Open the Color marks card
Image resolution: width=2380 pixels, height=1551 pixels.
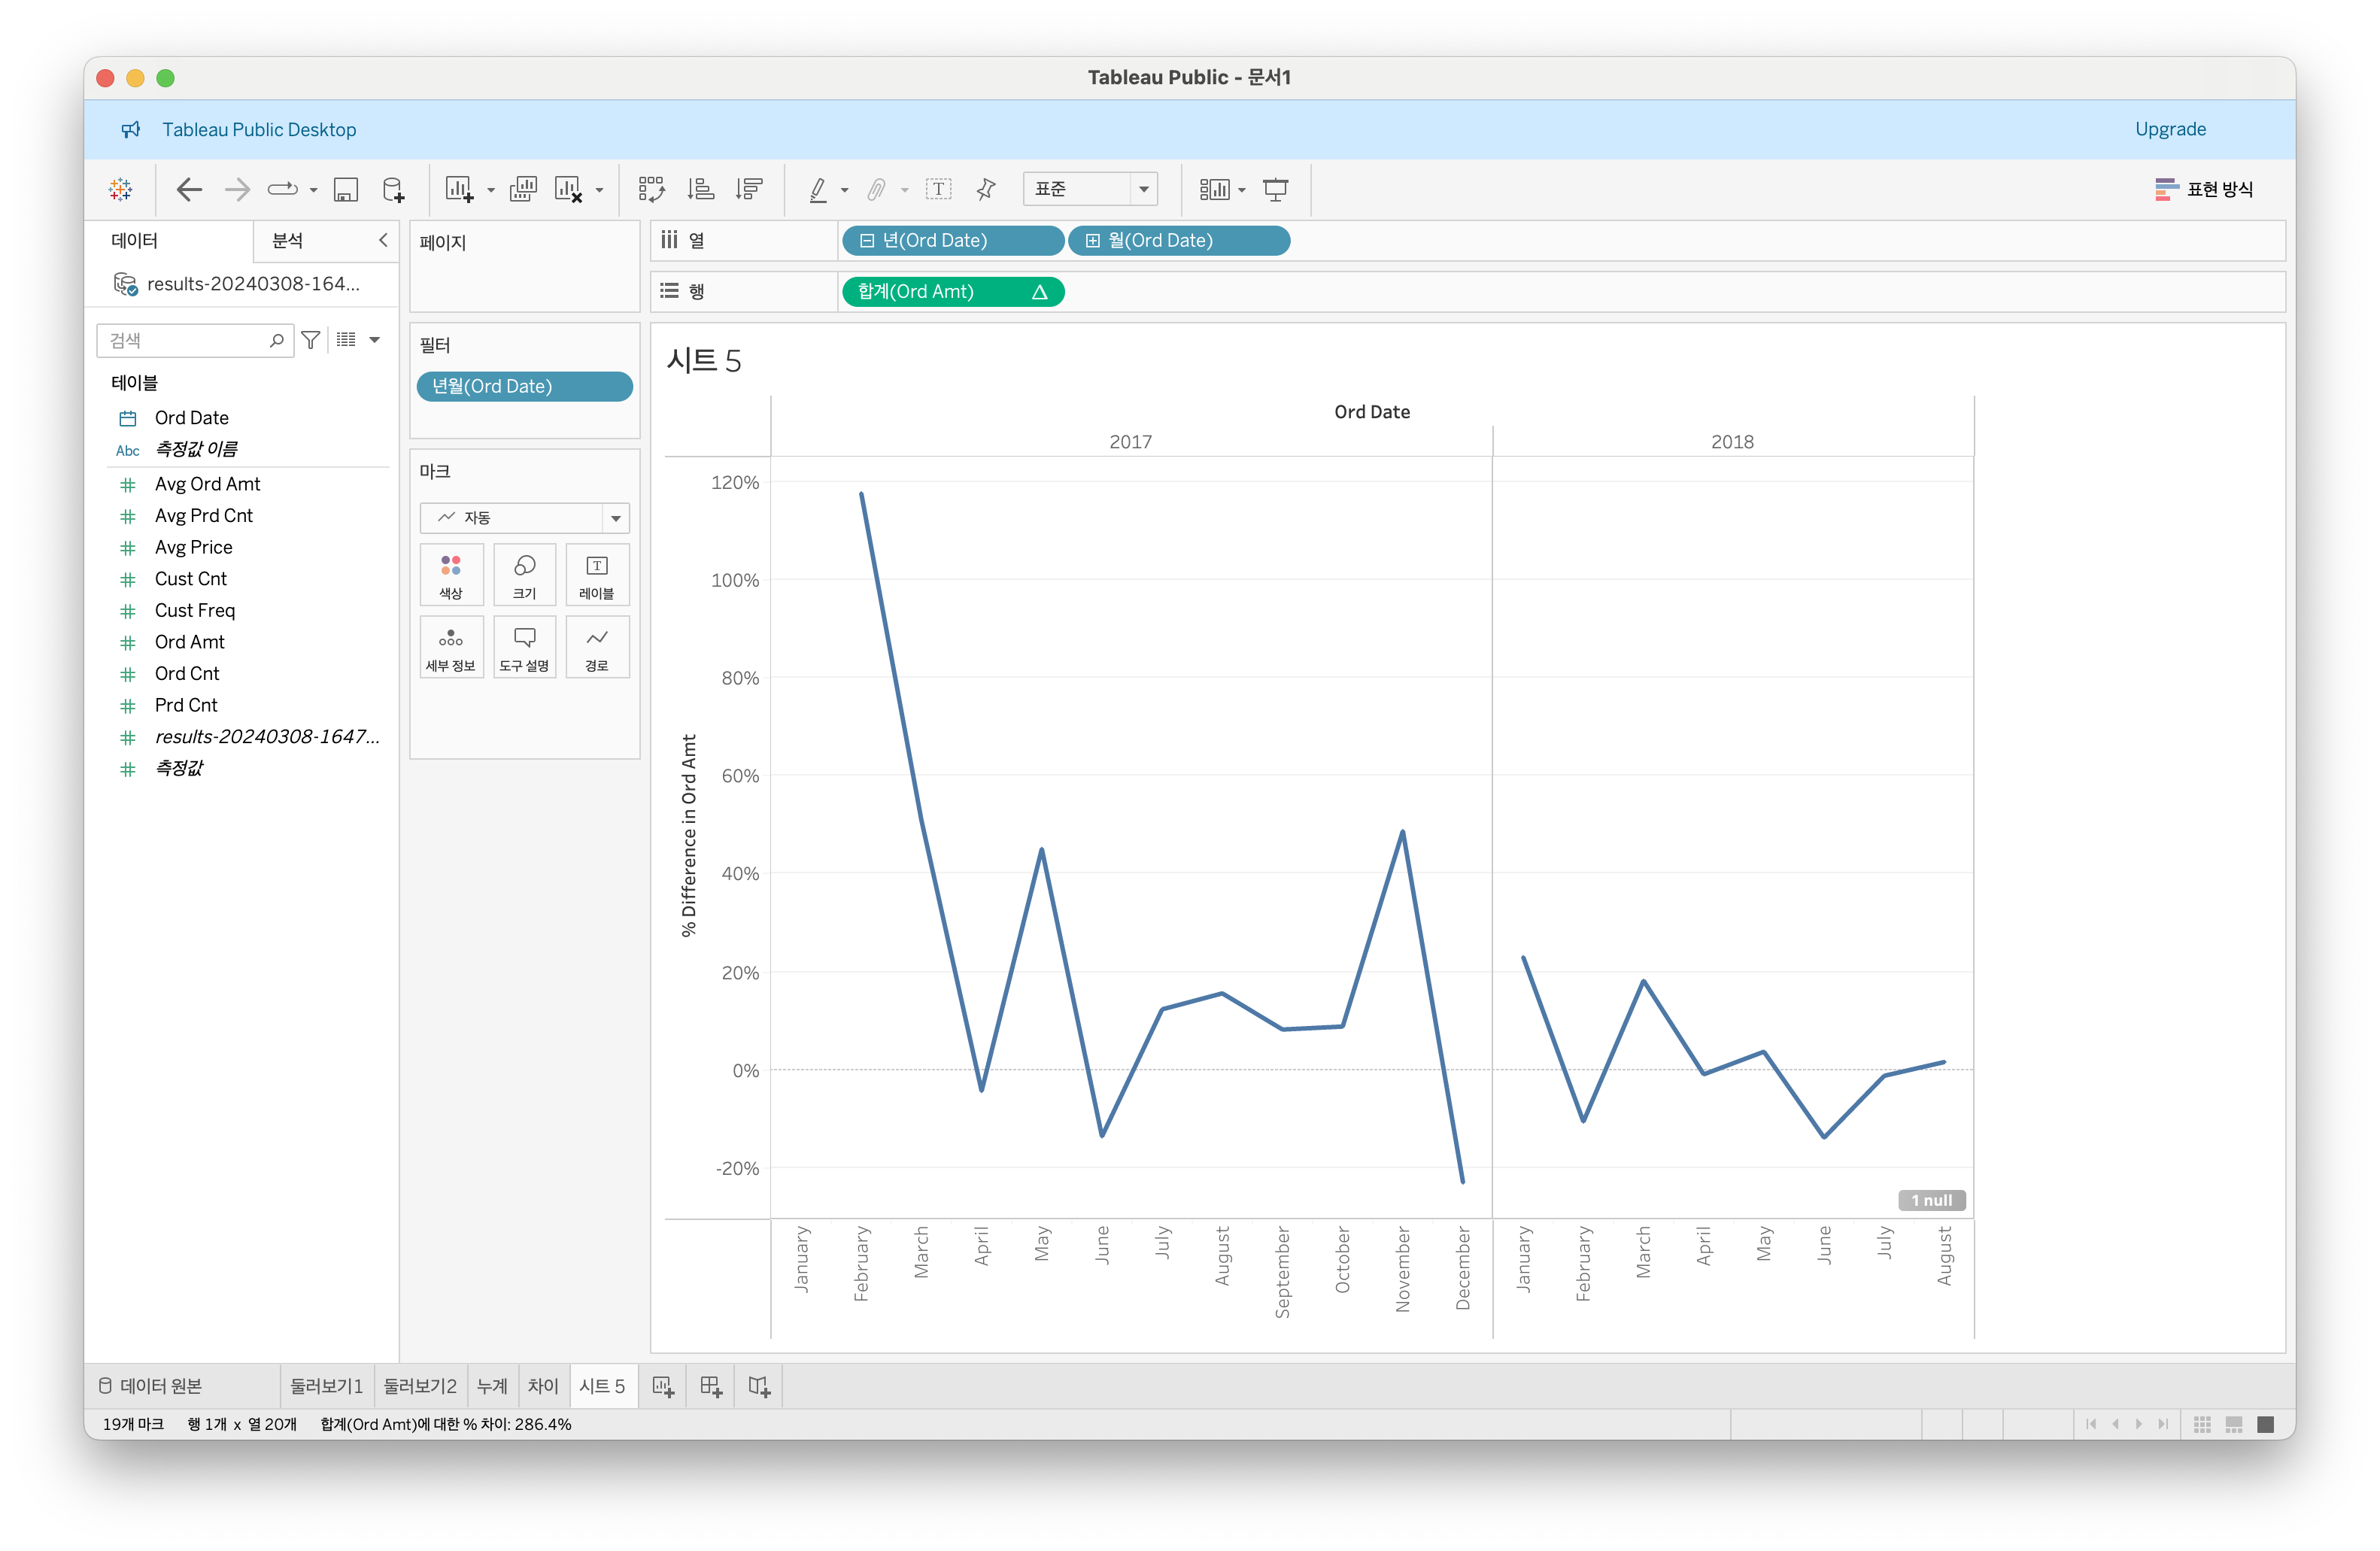451,575
